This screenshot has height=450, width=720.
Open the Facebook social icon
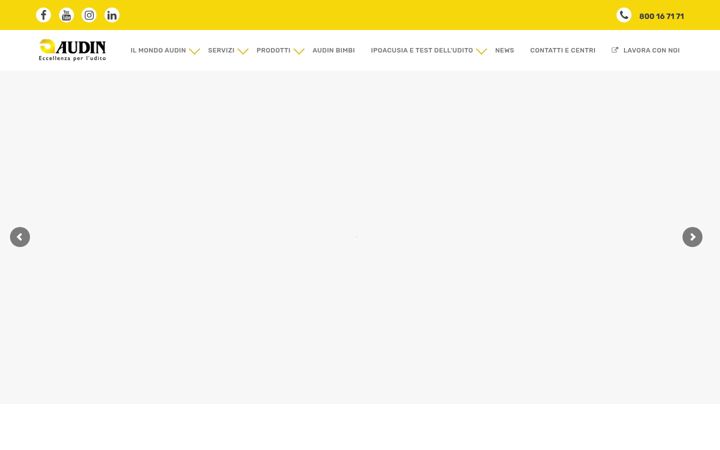pyautogui.click(x=43, y=15)
